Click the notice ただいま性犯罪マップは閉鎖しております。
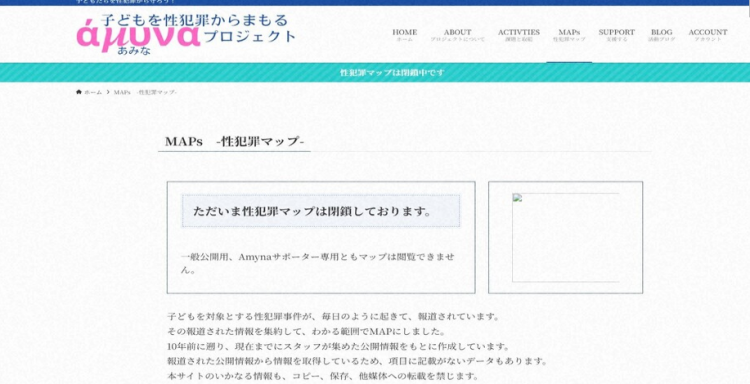The width and height of the screenshot is (750, 384). point(320,211)
